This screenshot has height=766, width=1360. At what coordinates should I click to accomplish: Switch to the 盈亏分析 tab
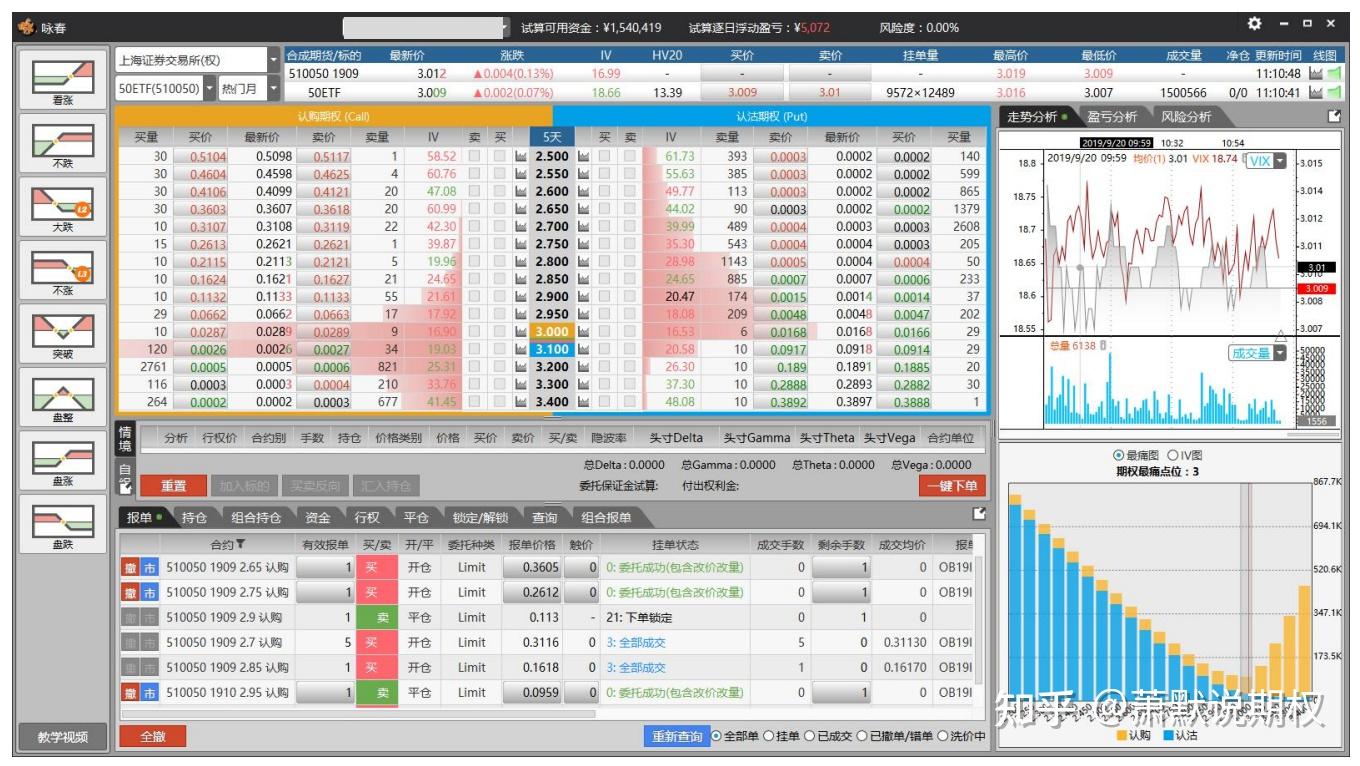click(1112, 117)
